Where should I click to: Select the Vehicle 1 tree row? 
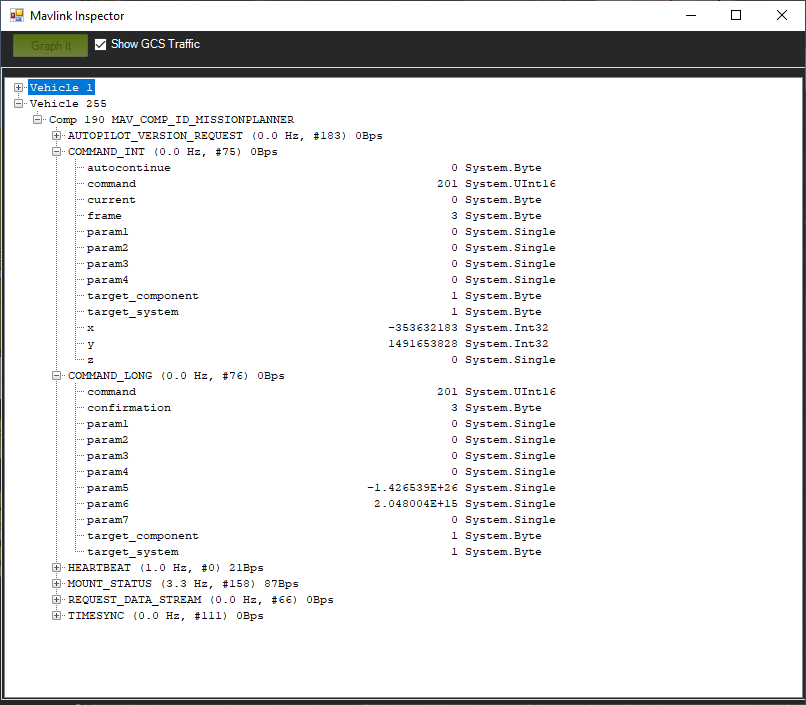tap(61, 87)
